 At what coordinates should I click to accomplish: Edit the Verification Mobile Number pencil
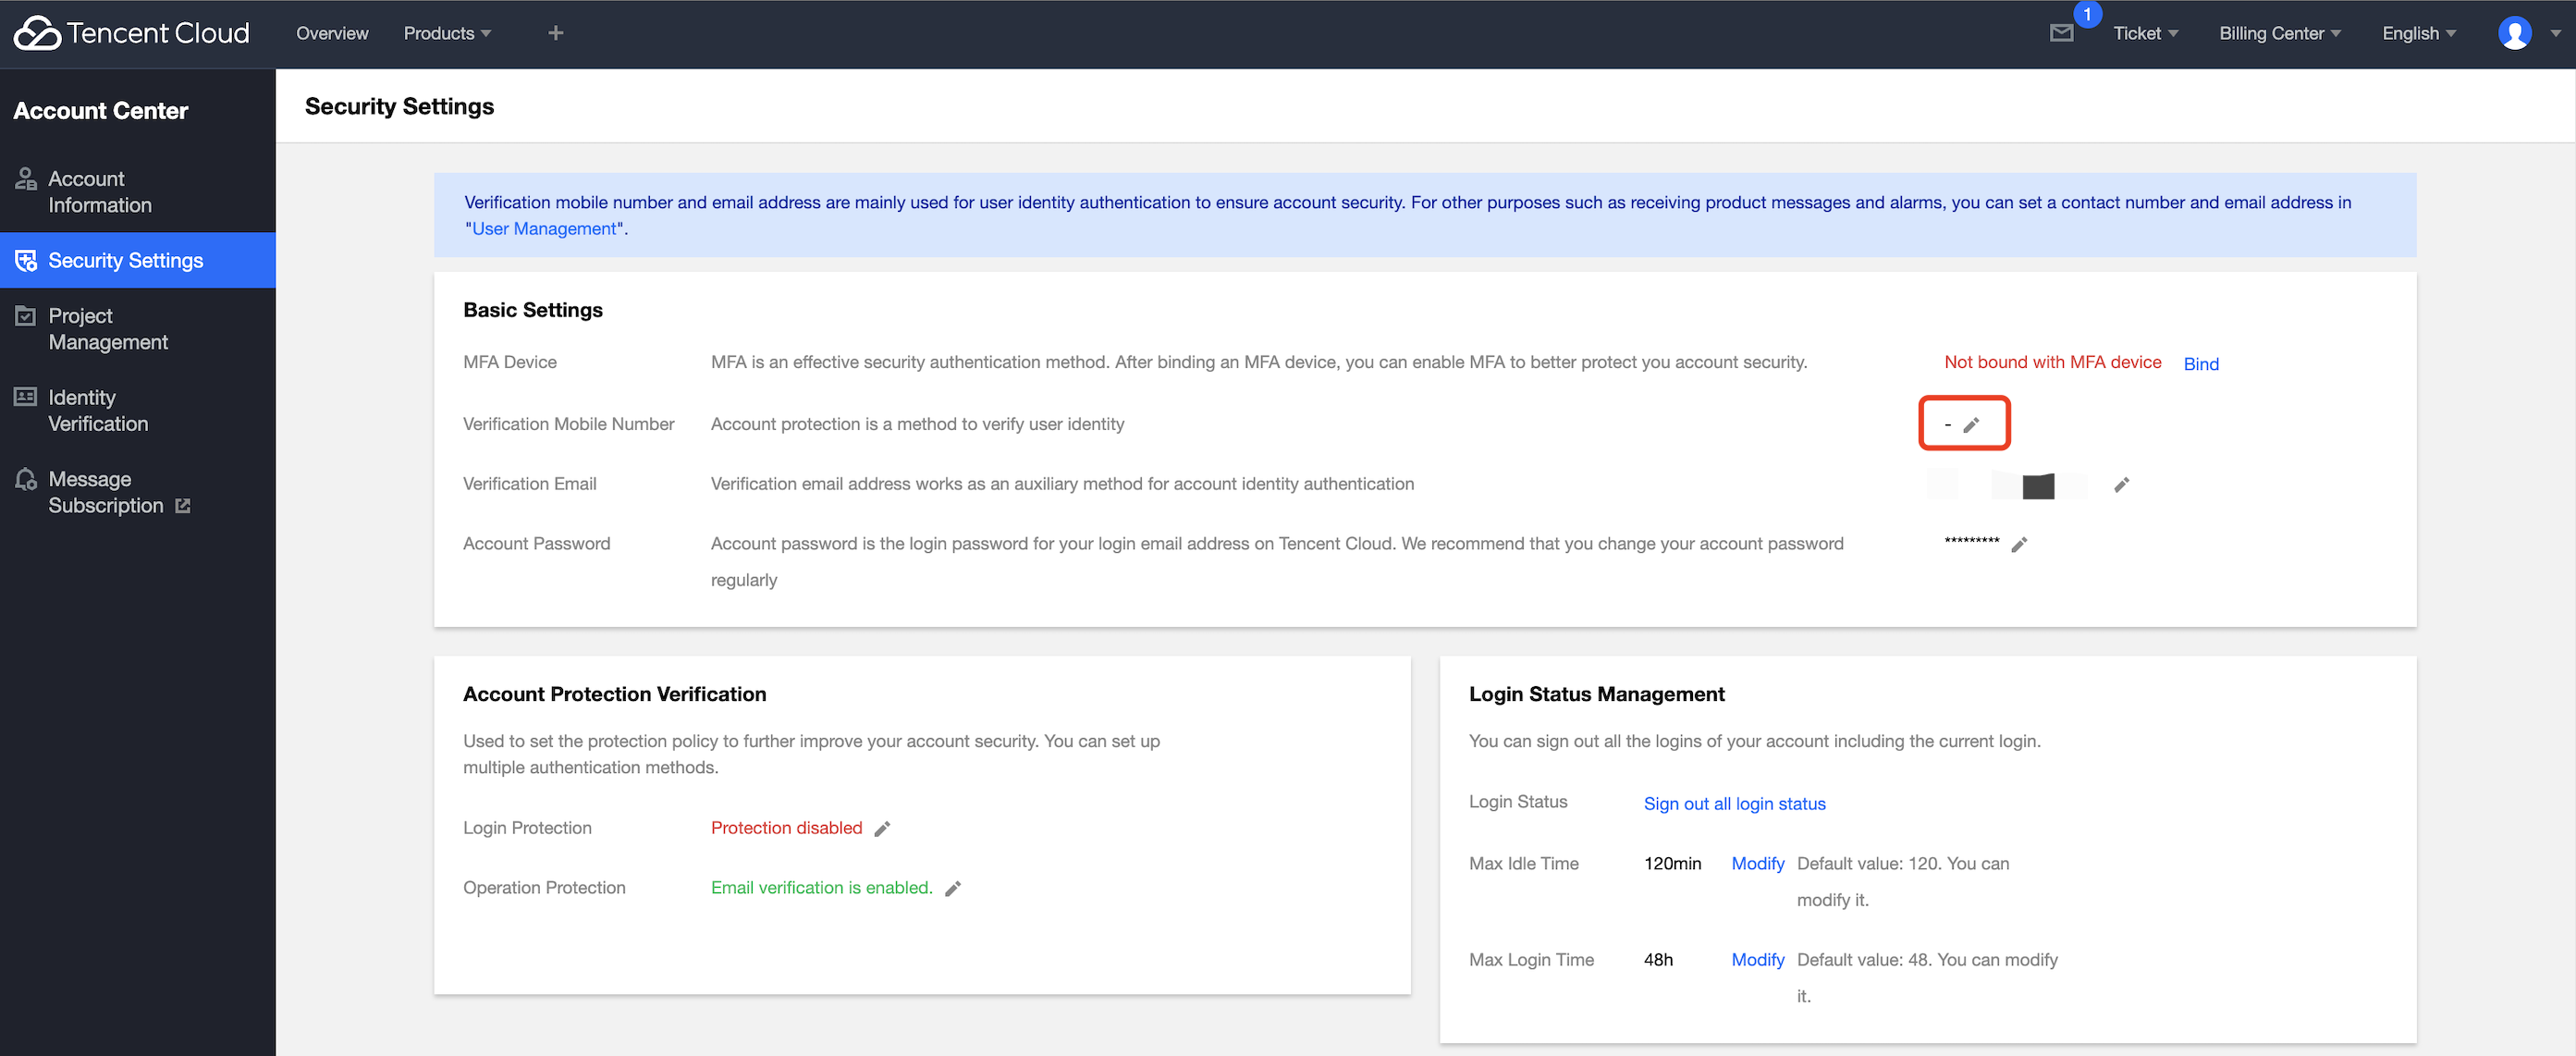click(1970, 425)
